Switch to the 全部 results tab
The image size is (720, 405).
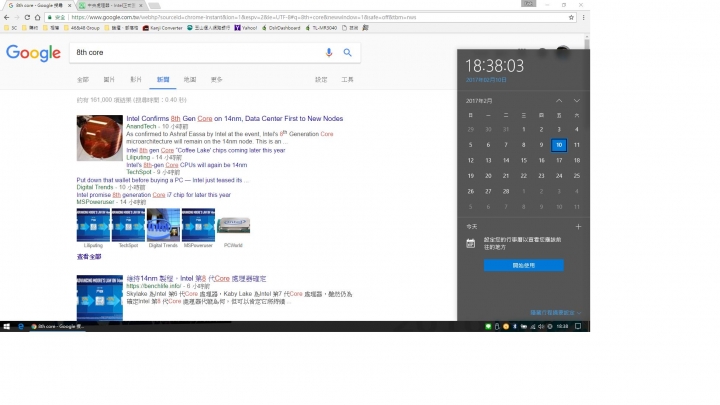pos(83,79)
